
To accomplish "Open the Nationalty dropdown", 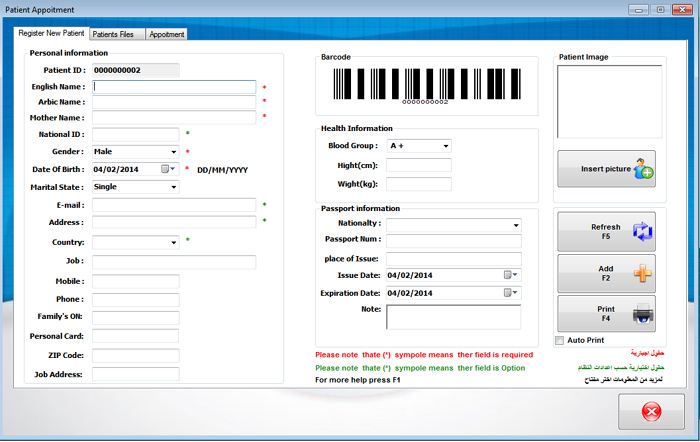I will click(x=516, y=225).
